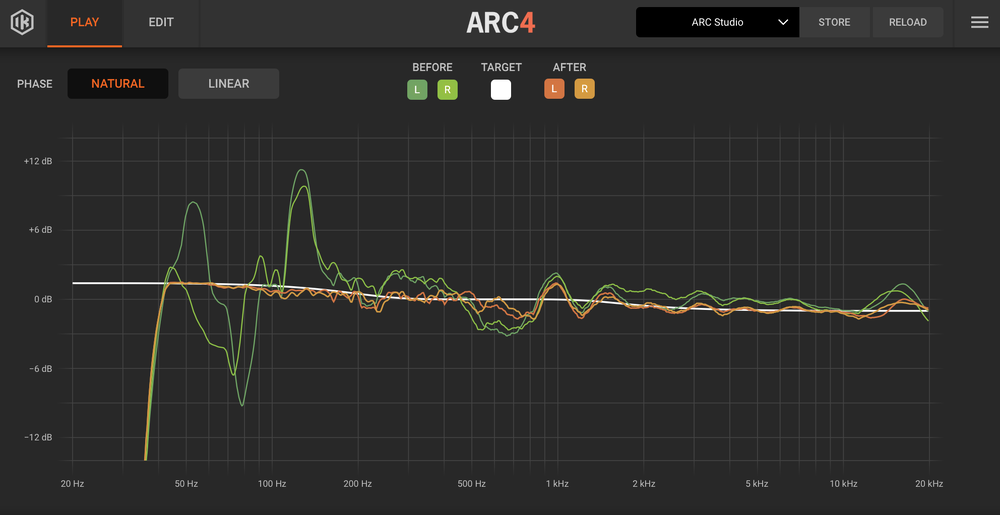Switch to the EDIT tab
The width and height of the screenshot is (1000, 515).
click(x=161, y=23)
